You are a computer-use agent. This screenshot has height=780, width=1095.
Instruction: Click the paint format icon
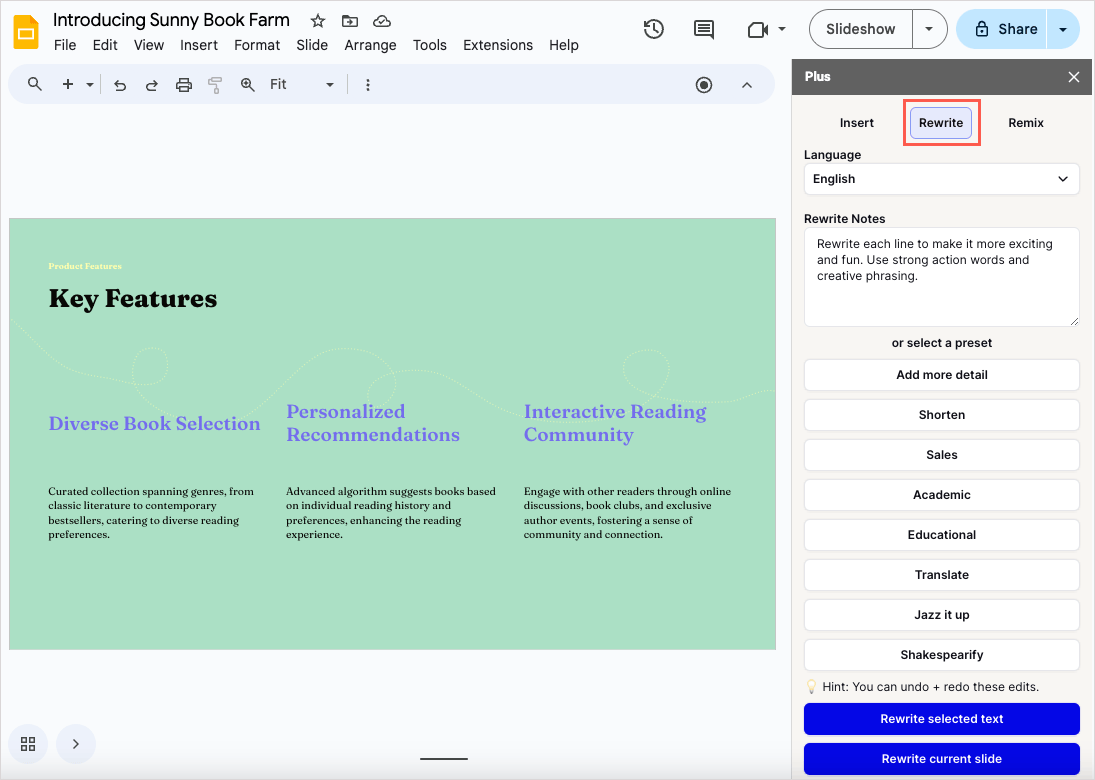pyautogui.click(x=215, y=85)
